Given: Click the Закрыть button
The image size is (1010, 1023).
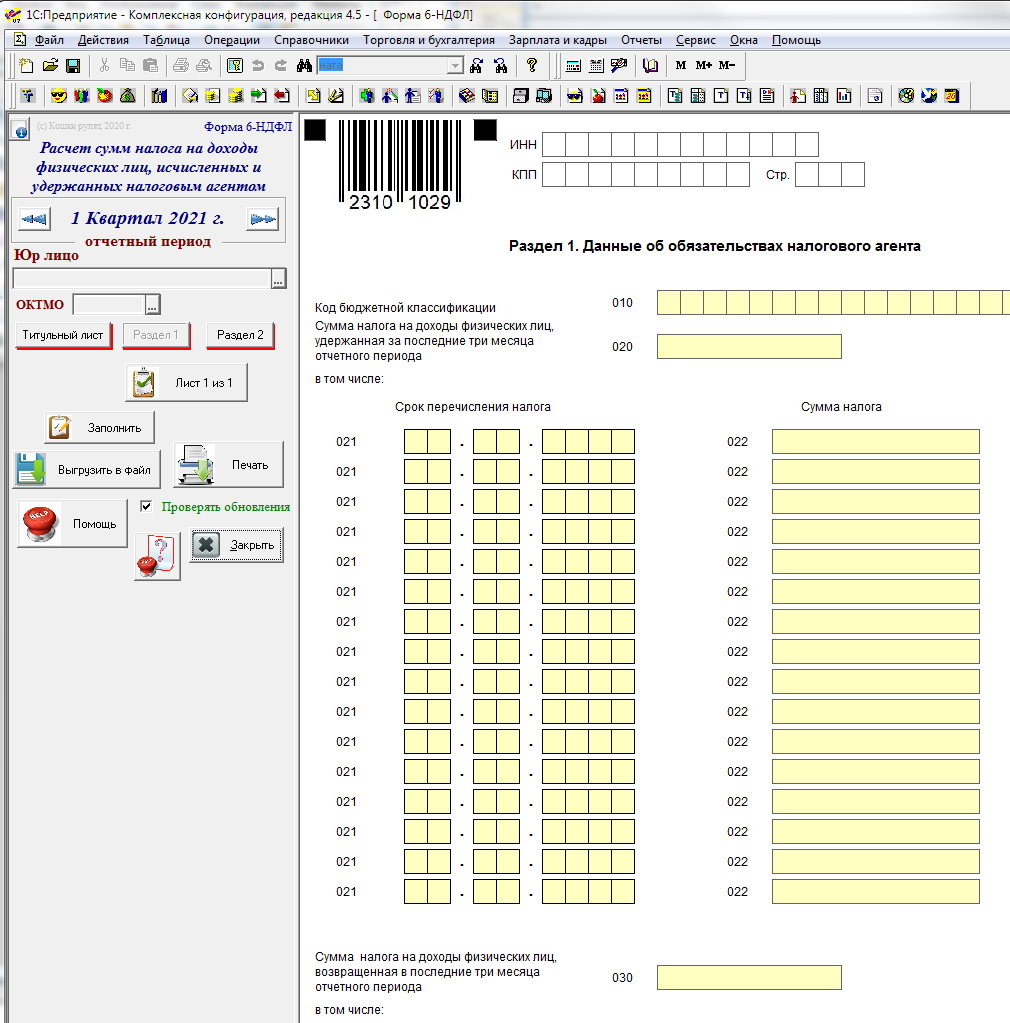Looking at the screenshot, I should tap(237, 545).
